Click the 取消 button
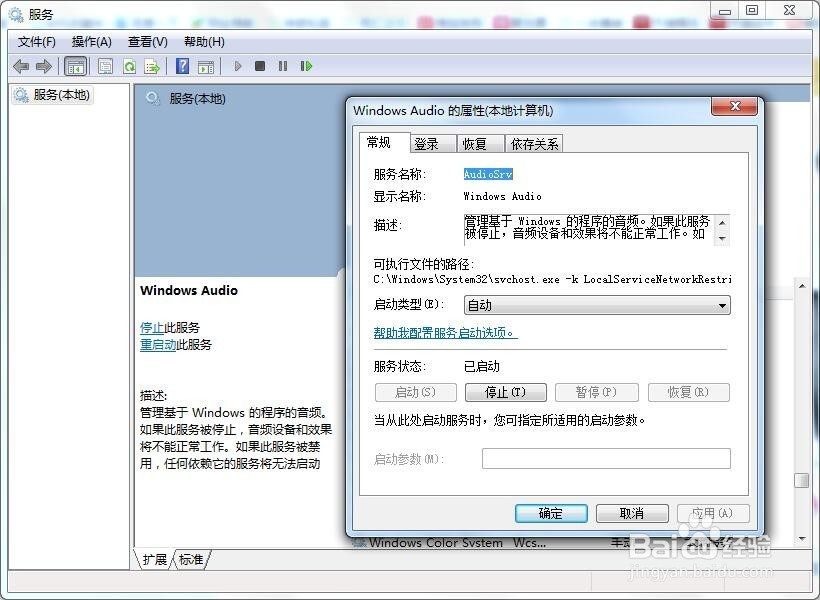 click(x=632, y=513)
